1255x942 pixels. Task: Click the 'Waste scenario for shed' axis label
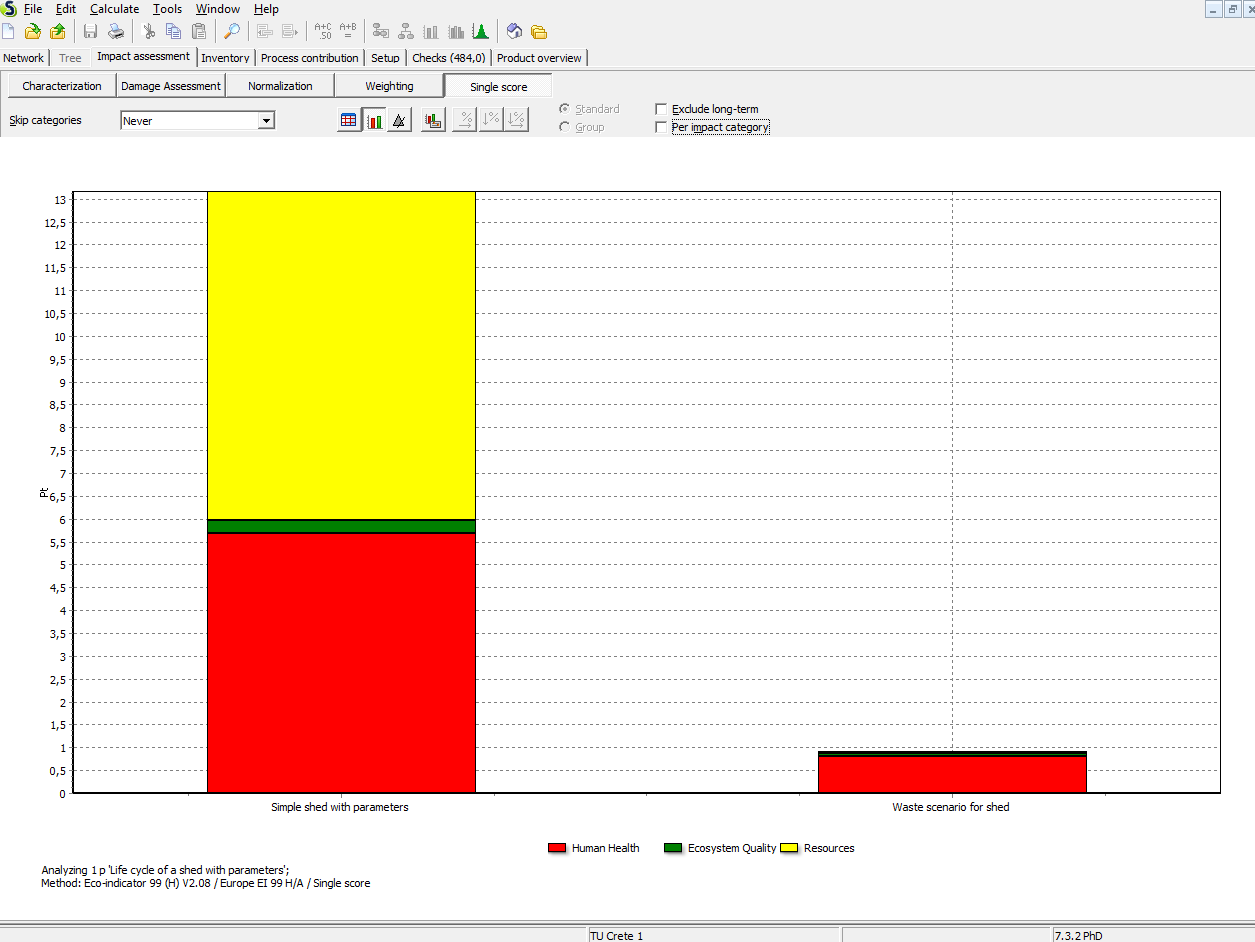coord(951,807)
